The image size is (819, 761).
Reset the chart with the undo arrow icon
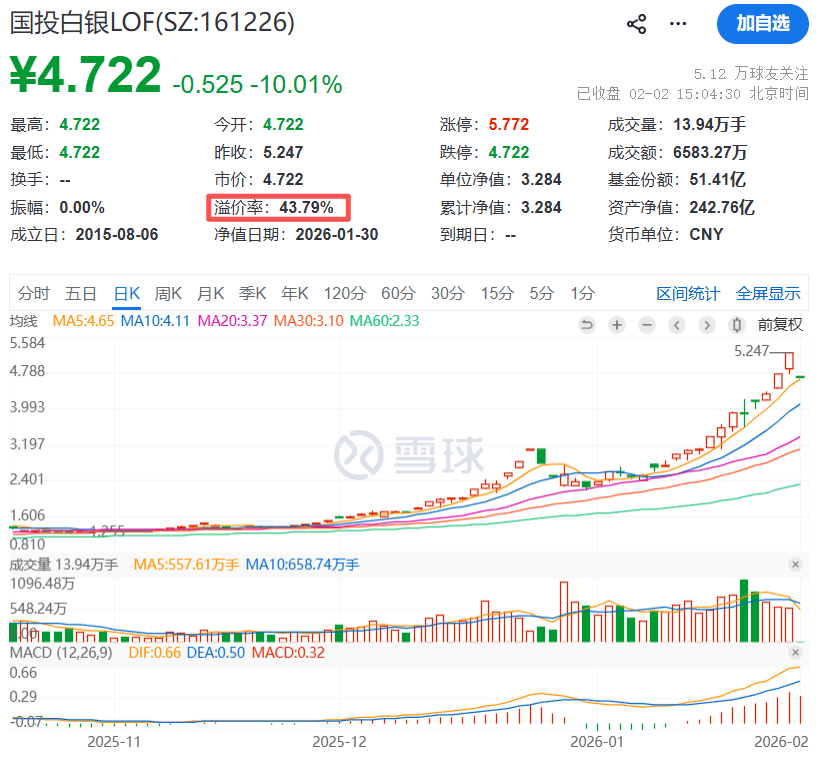pos(587,324)
